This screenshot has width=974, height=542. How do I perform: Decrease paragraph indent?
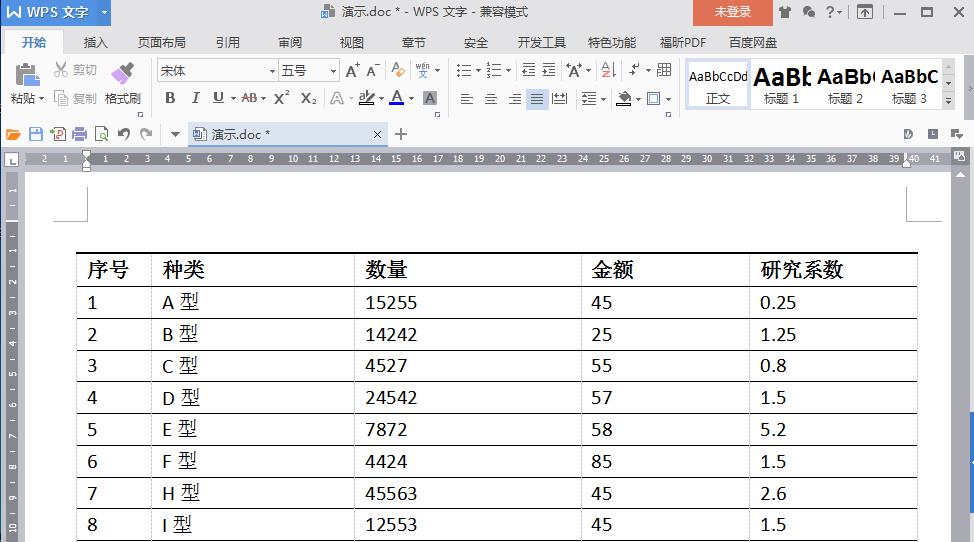tap(528, 70)
